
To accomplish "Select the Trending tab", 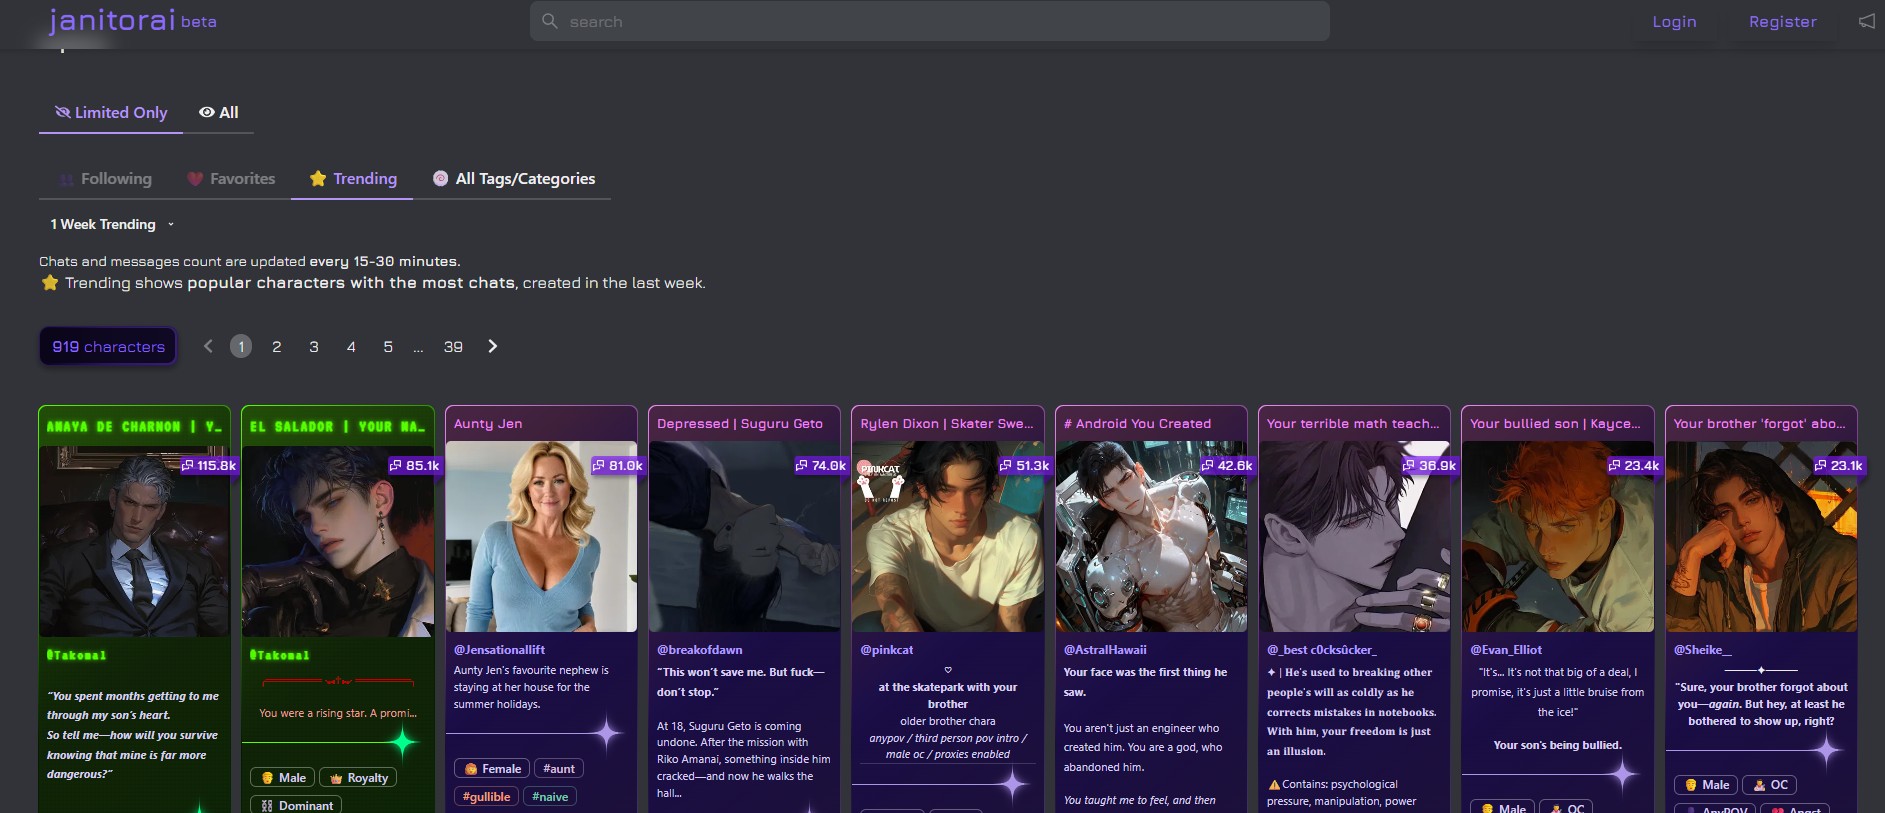I will point(353,179).
